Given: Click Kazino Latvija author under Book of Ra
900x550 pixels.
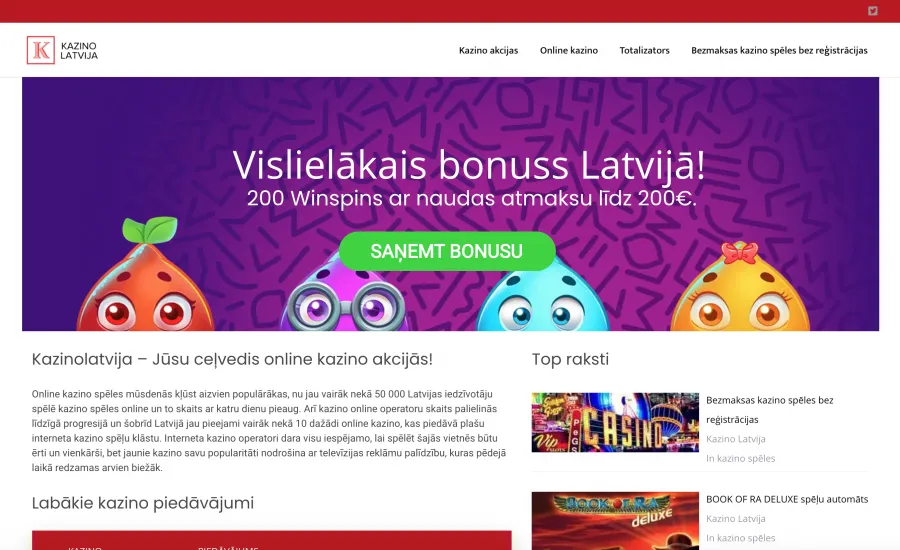Looking at the screenshot, I should (735, 518).
